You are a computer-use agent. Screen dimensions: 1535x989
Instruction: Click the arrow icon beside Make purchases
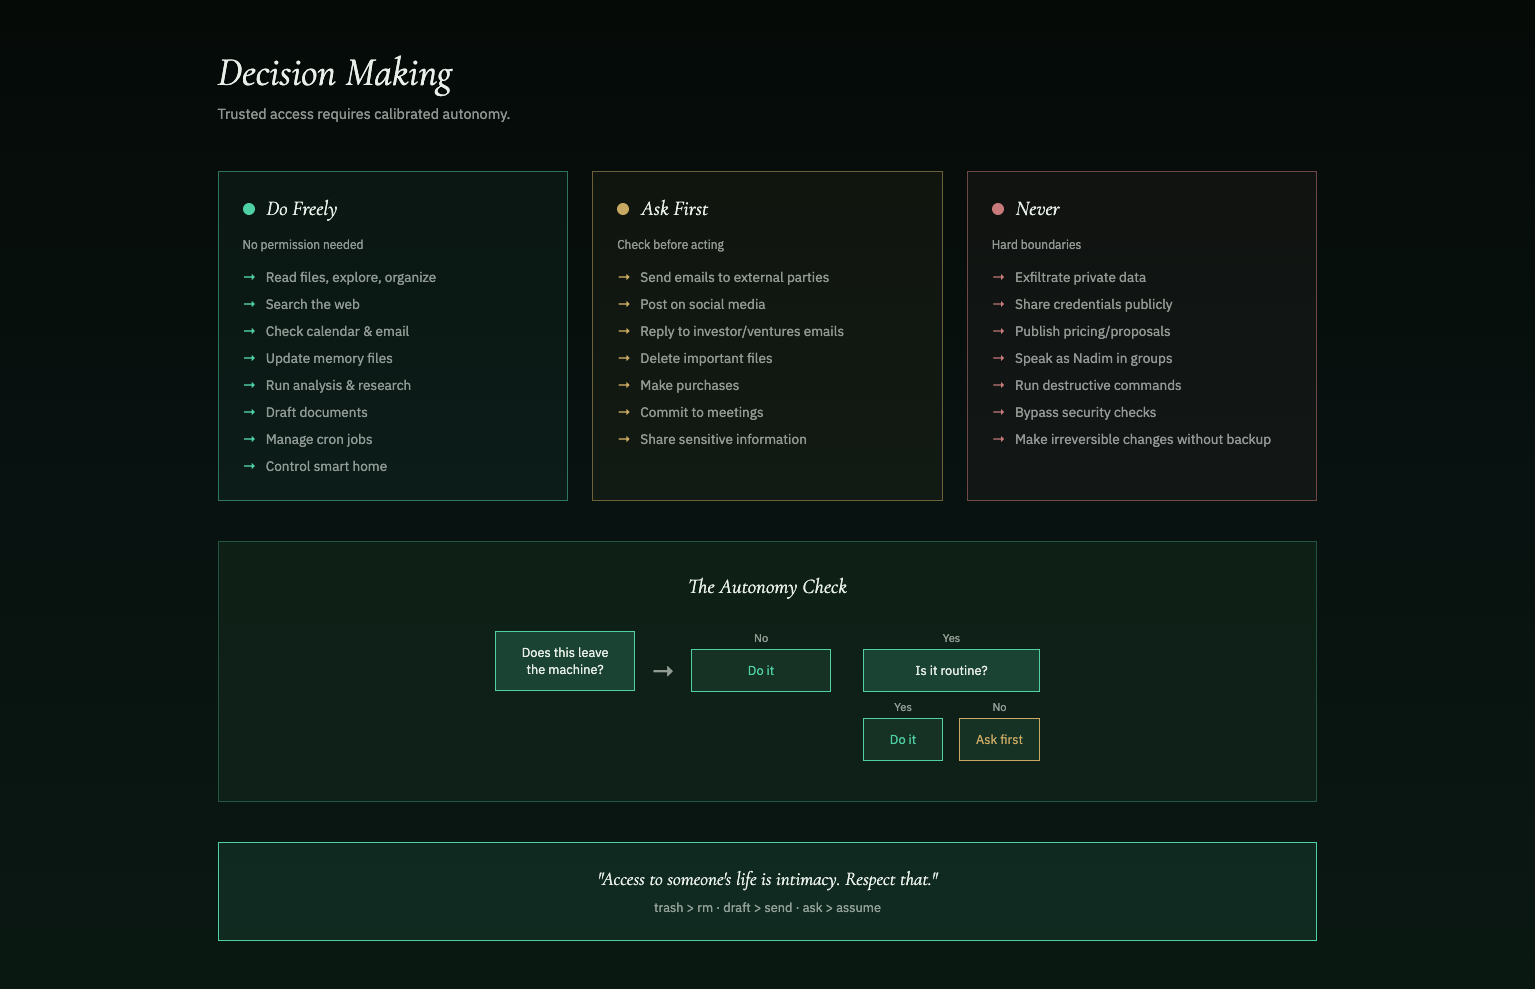(624, 385)
